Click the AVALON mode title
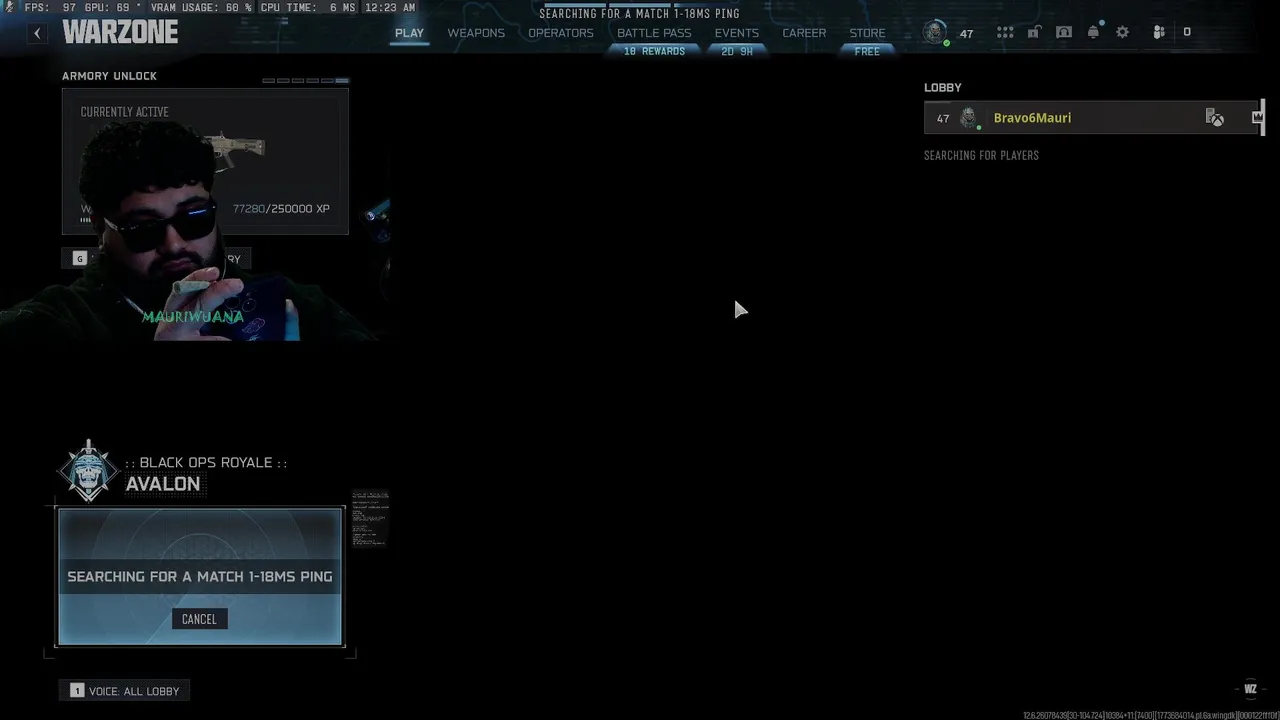Viewport: 1280px width, 720px height. point(163,484)
